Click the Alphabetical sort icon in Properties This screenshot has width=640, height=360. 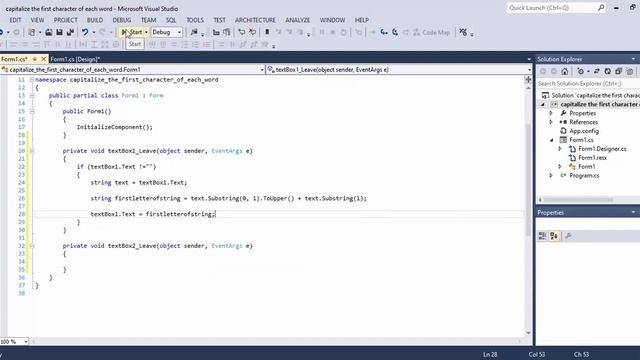[554, 236]
